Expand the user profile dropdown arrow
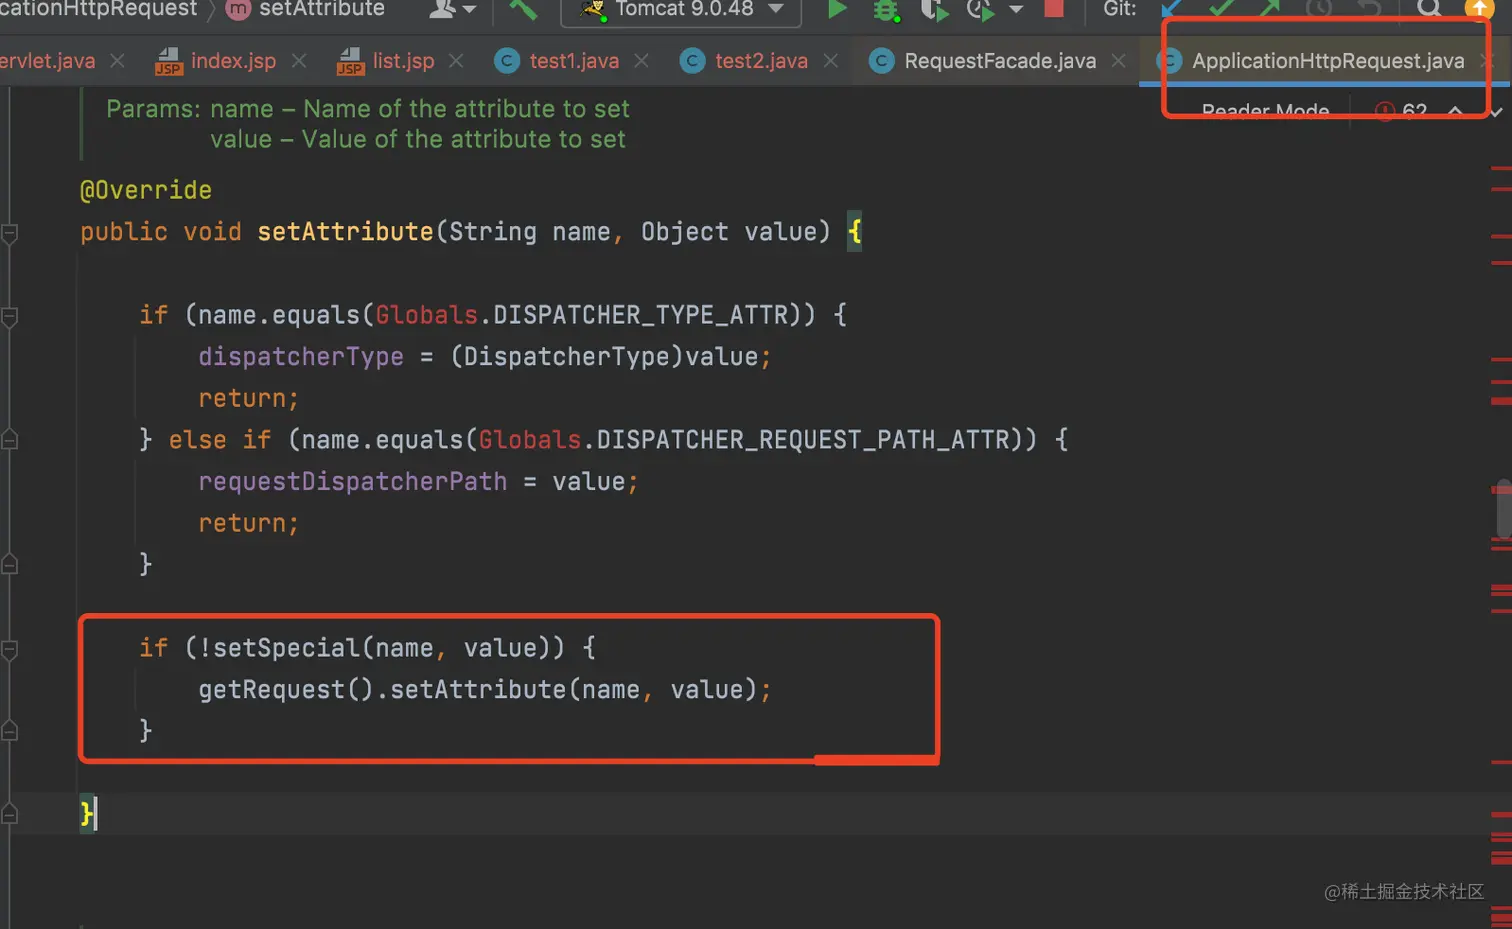Viewport: 1512px width, 929px height. 469,10
